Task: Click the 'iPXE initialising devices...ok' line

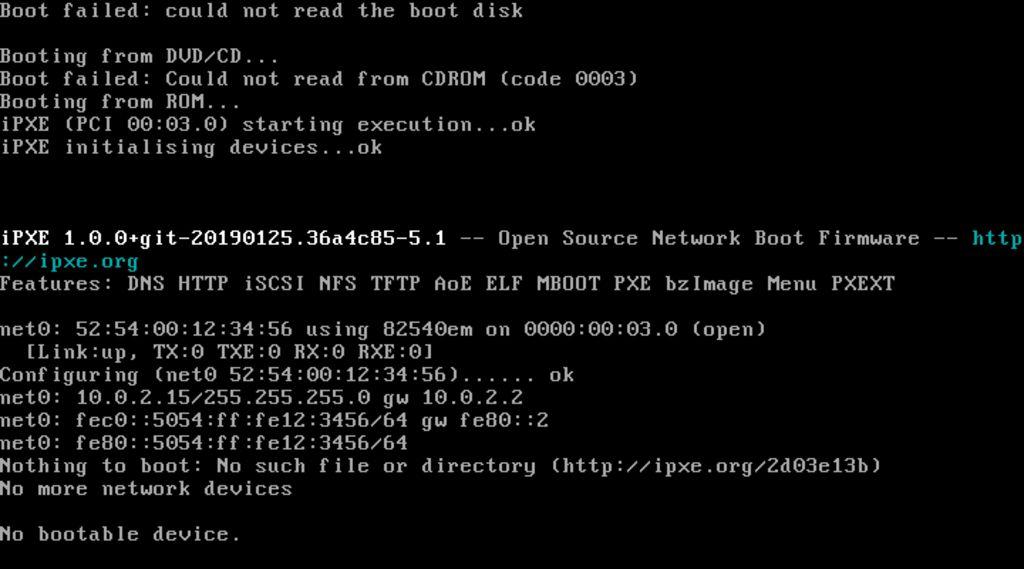Action: click(190, 148)
